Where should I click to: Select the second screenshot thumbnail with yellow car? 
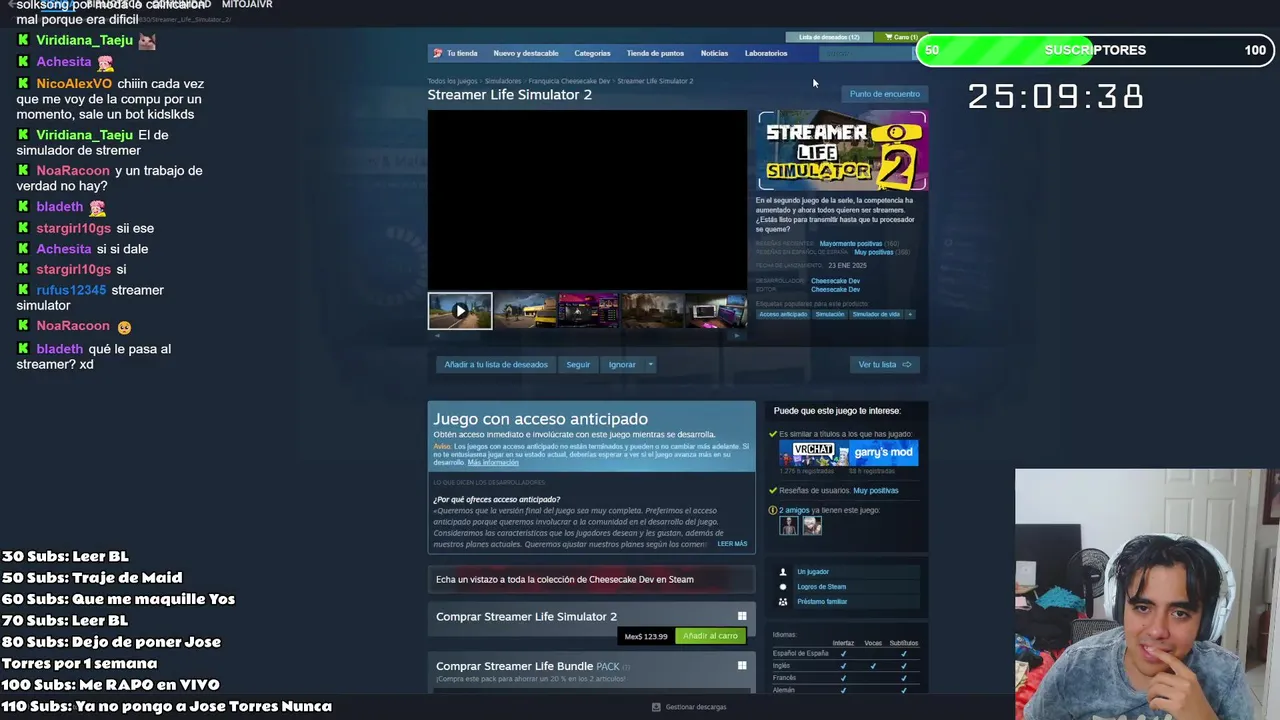coord(524,311)
